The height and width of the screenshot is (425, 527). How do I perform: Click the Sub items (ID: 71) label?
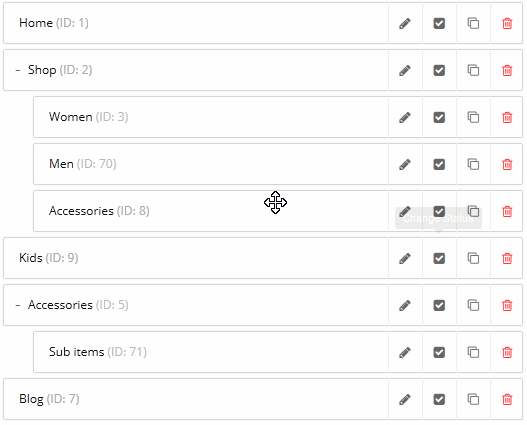point(98,352)
